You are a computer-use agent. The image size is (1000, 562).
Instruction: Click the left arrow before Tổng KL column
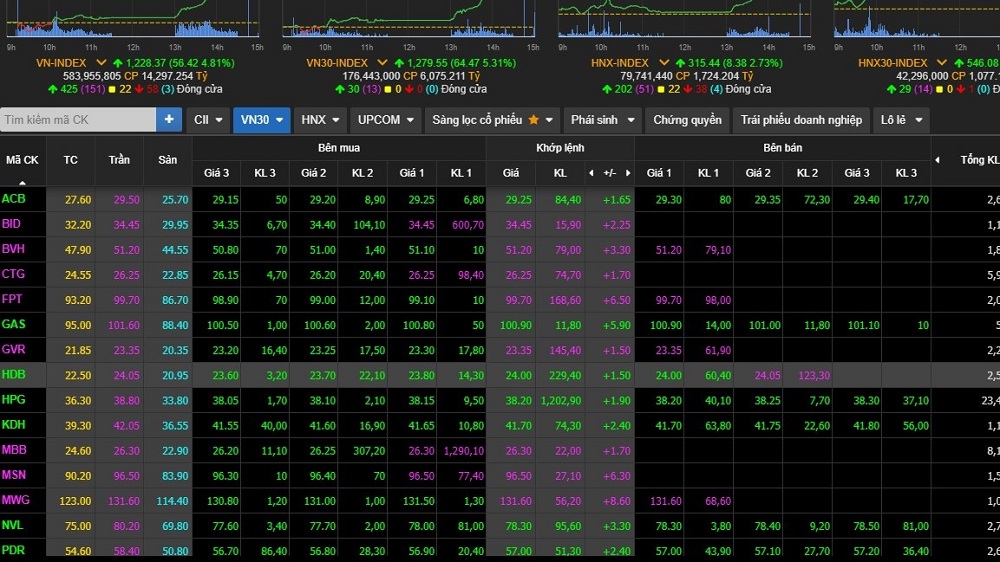click(938, 160)
